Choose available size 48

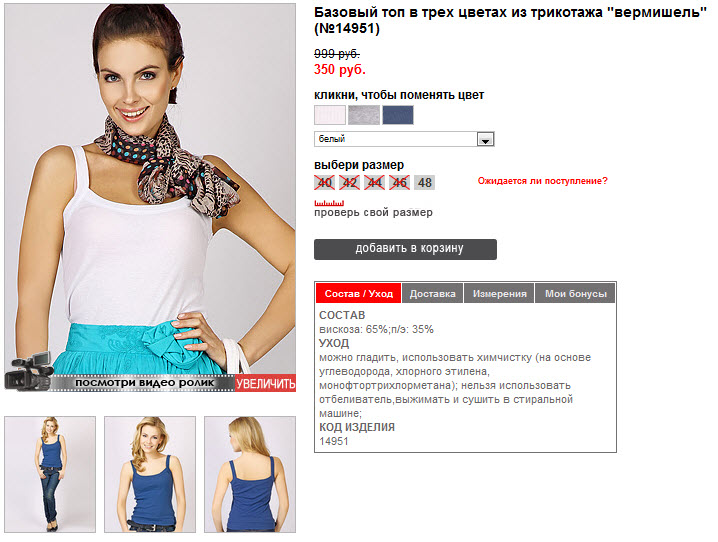pyautogui.click(x=424, y=183)
